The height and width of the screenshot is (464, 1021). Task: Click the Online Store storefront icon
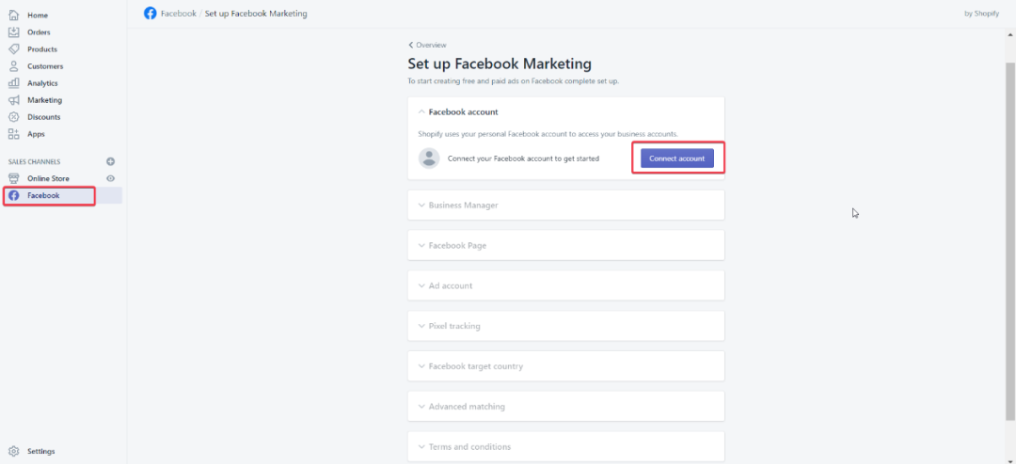click(x=14, y=178)
